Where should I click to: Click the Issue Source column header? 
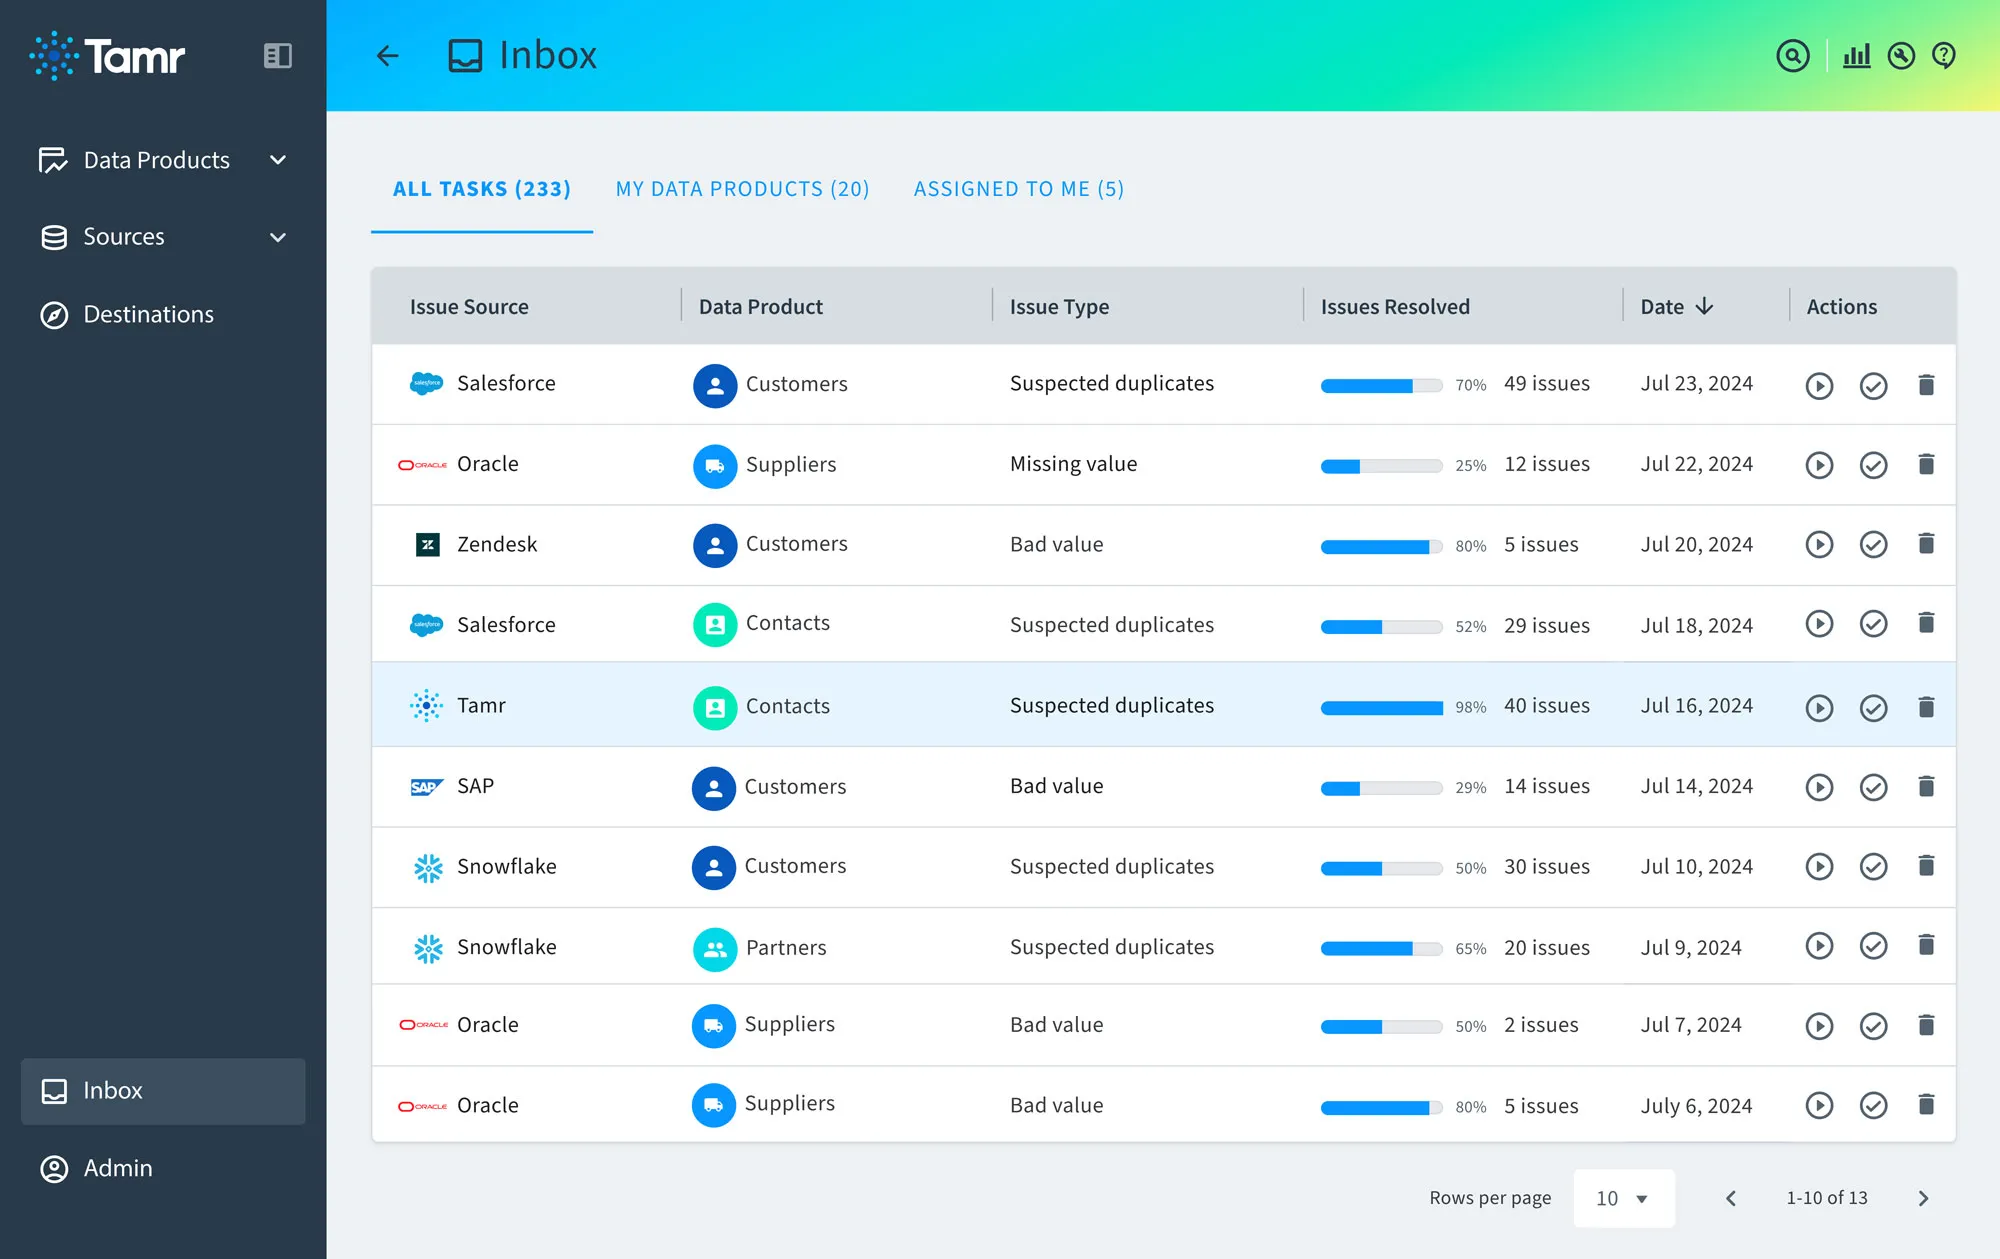pos(469,307)
